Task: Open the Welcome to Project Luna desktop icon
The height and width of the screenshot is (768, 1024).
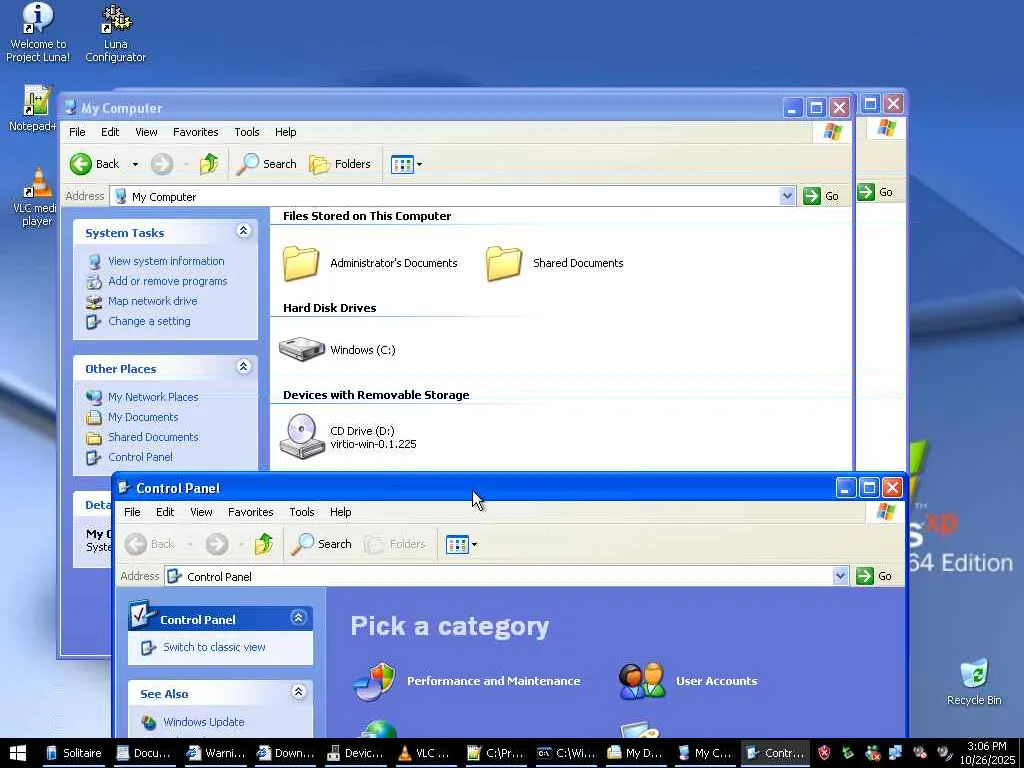Action: pos(38,33)
